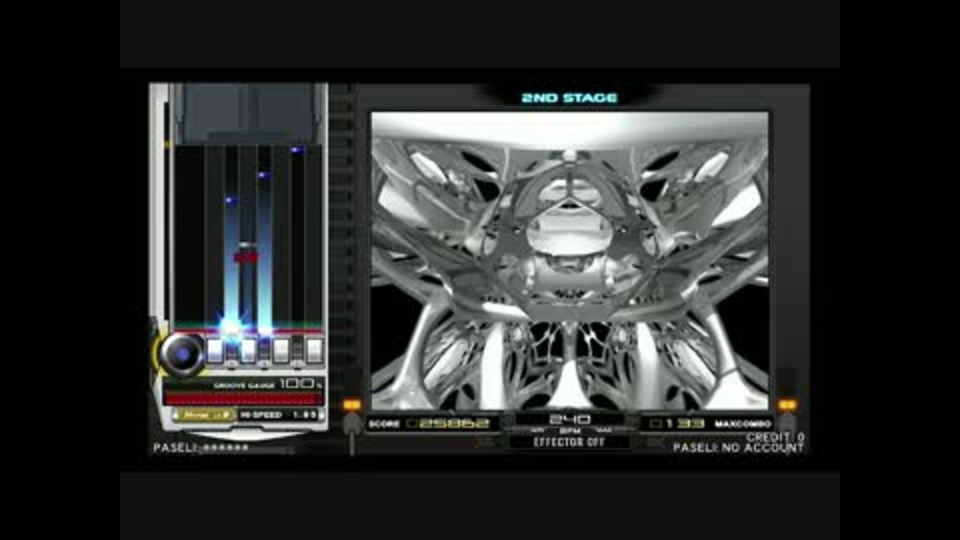Click the red groove gauge bar
The image size is (960, 540).
point(243,399)
